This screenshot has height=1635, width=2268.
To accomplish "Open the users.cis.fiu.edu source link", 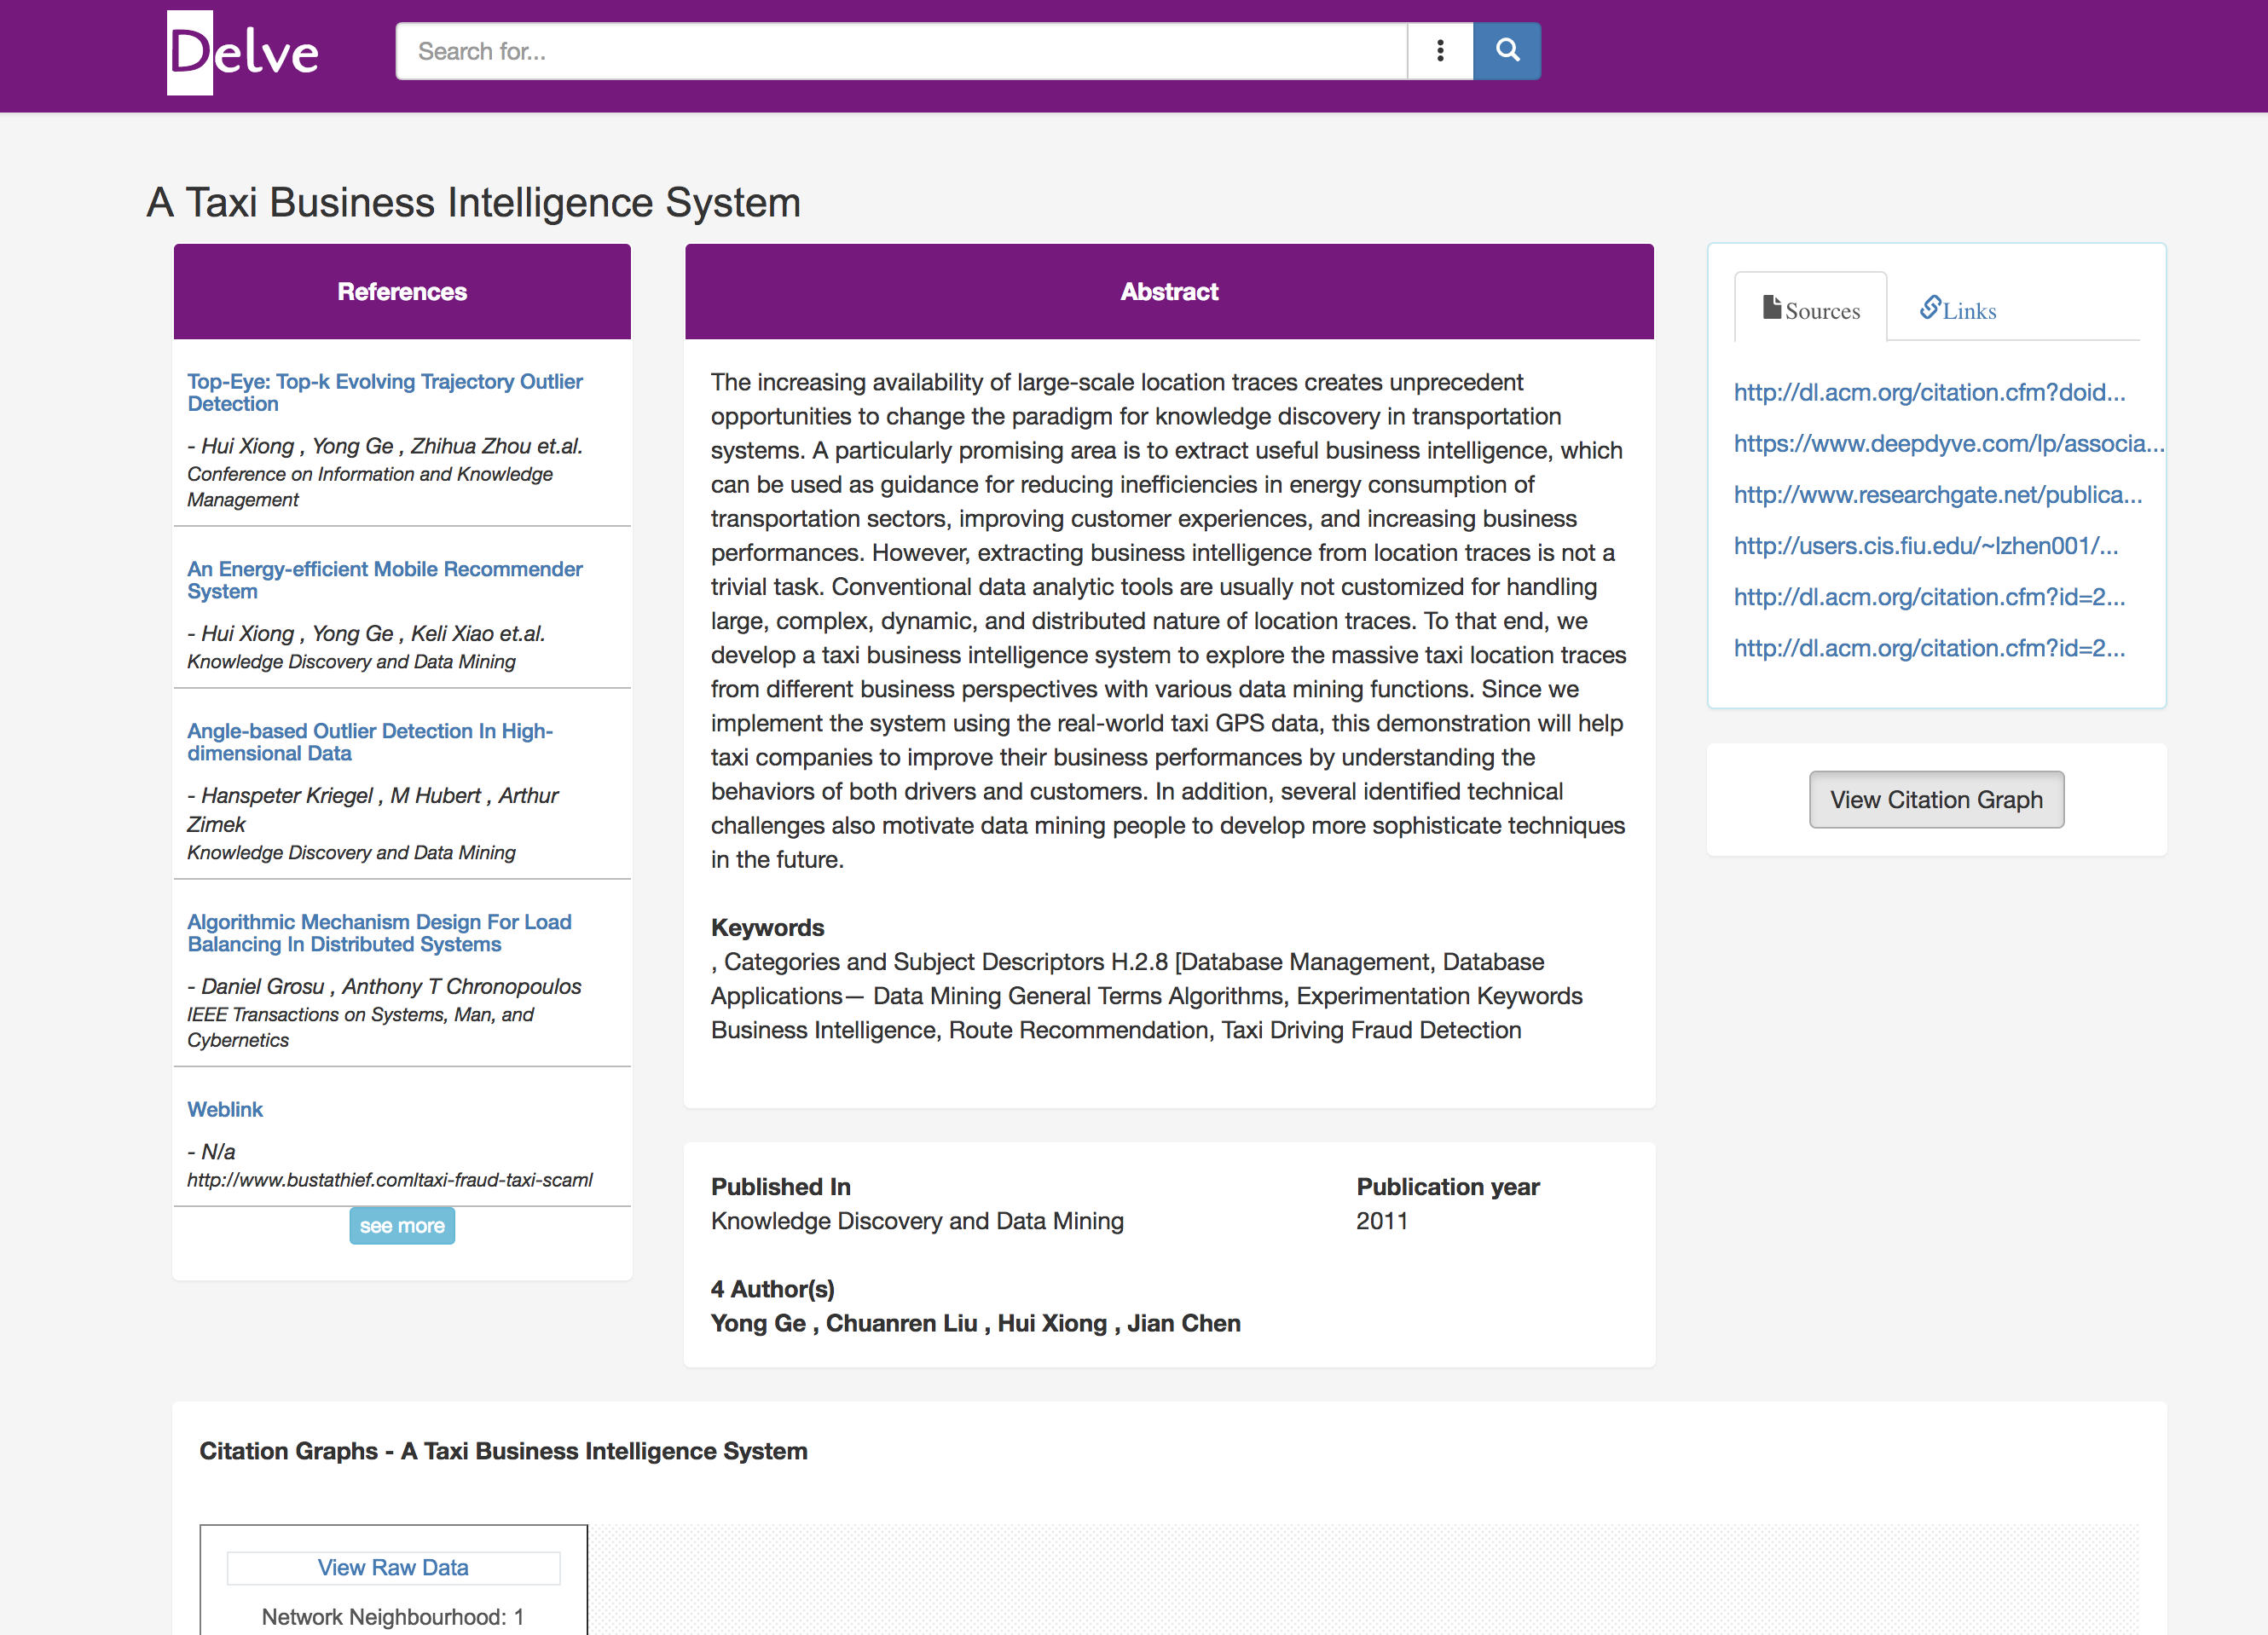I will click(1925, 545).
